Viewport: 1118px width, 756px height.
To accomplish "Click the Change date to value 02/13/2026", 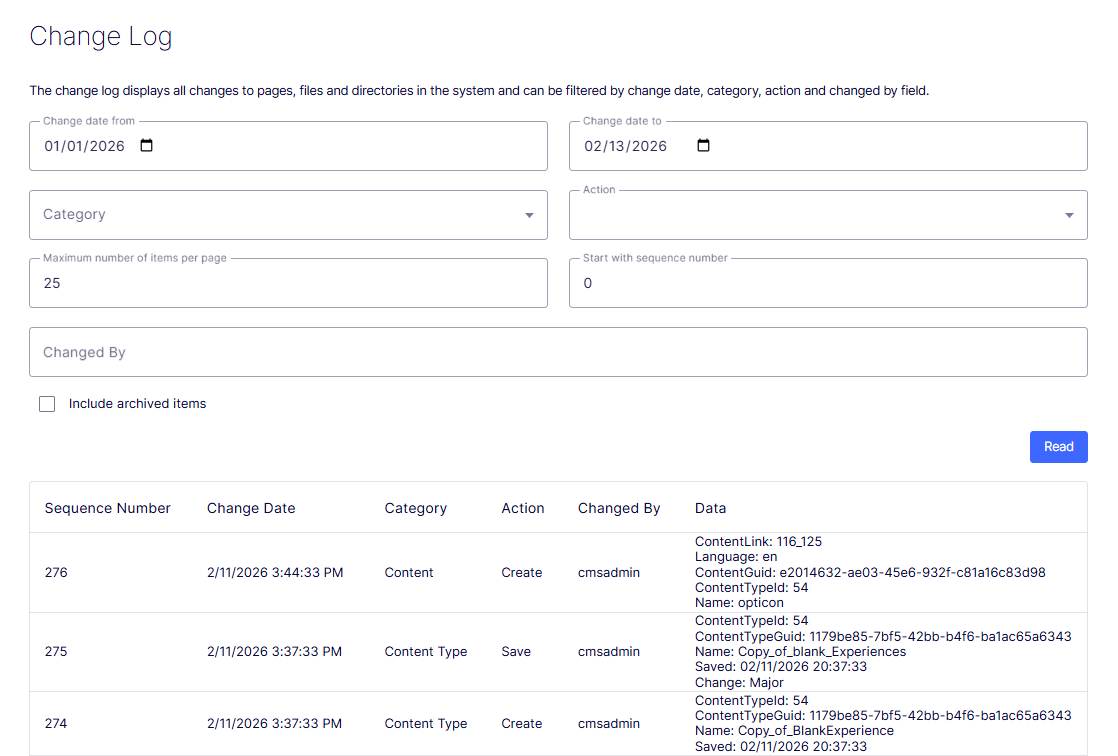I will click(x=625, y=146).
